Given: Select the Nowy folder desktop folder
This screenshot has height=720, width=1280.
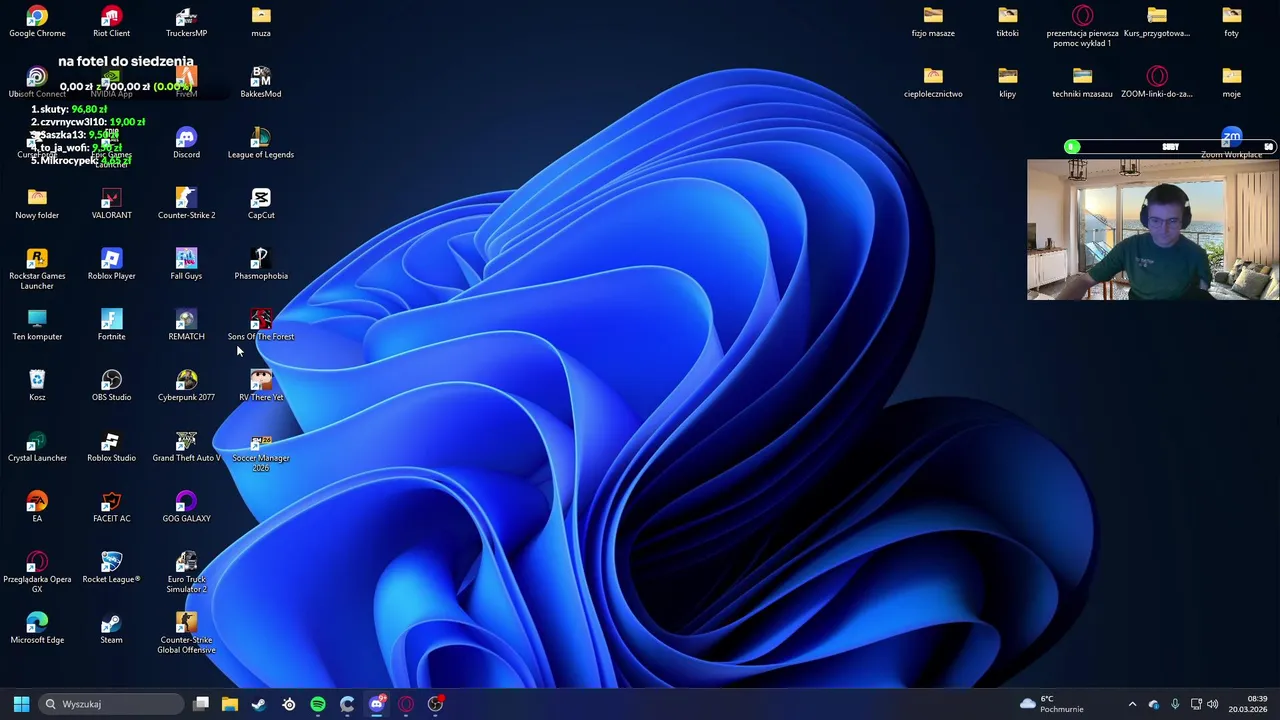Looking at the screenshot, I should 37,204.
